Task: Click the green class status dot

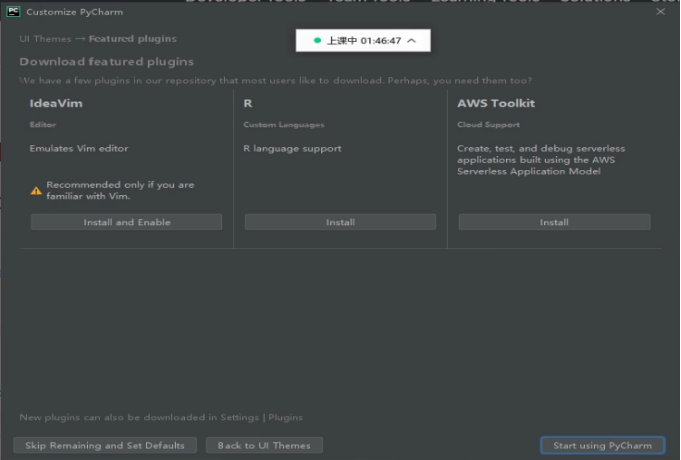Action: [x=317, y=40]
